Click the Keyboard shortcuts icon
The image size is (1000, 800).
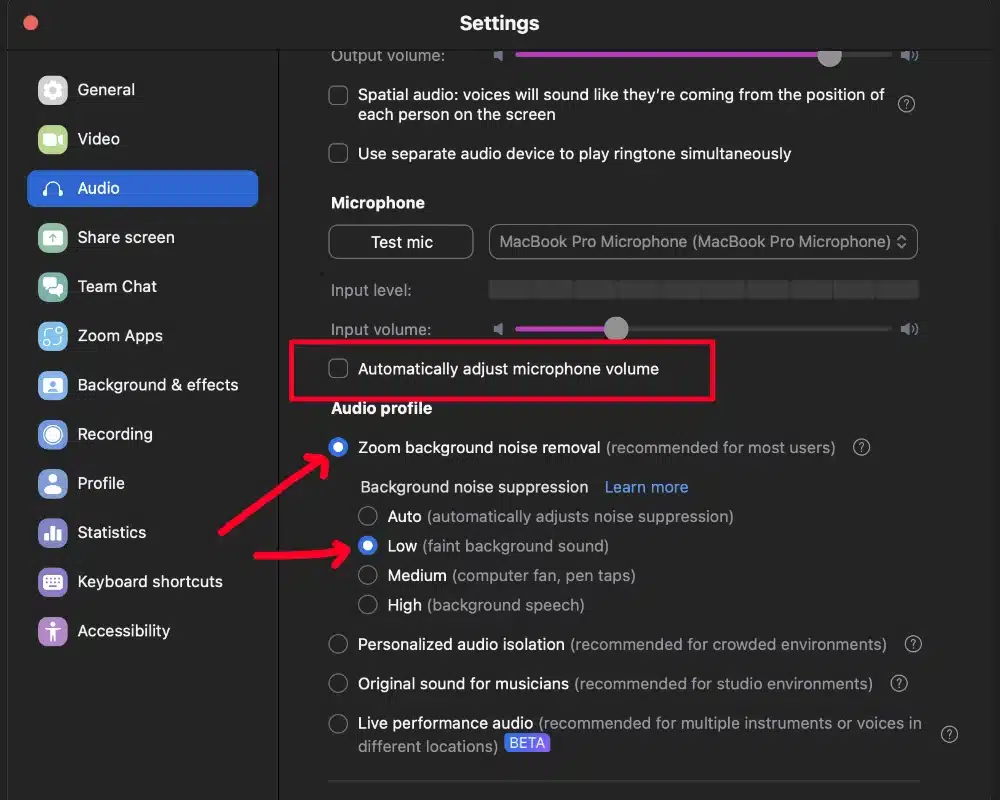[52, 582]
